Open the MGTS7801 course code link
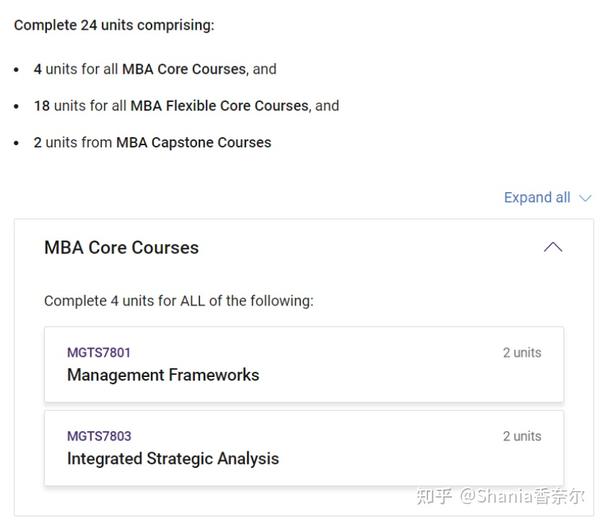 pyautogui.click(x=98, y=352)
